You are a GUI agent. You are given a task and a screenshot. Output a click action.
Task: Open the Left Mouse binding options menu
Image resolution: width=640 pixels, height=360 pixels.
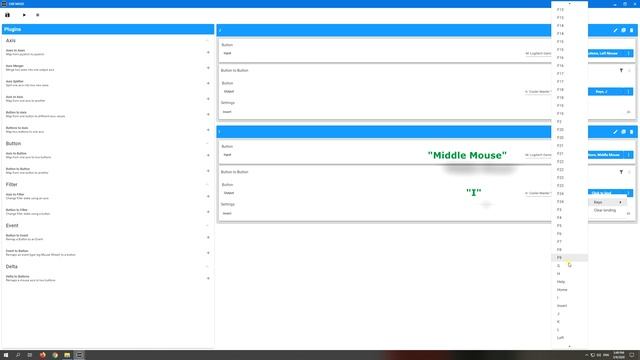pyautogui.click(x=629, y=53)
